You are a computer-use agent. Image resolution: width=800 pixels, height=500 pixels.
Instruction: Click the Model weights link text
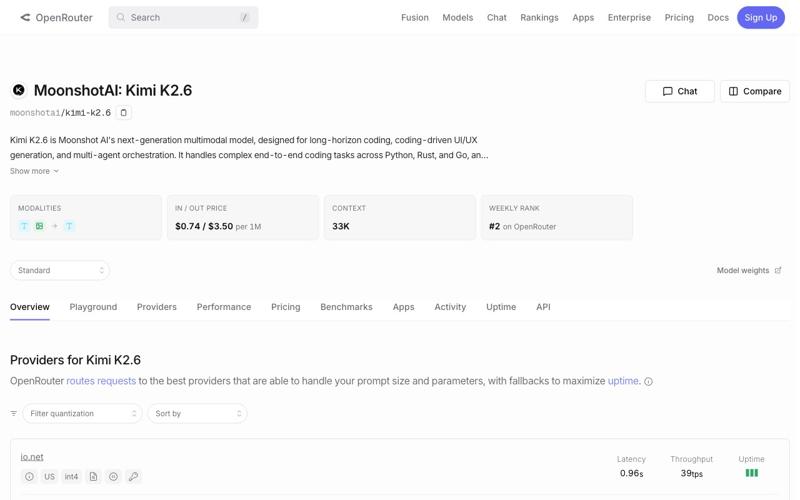(743, 270)
